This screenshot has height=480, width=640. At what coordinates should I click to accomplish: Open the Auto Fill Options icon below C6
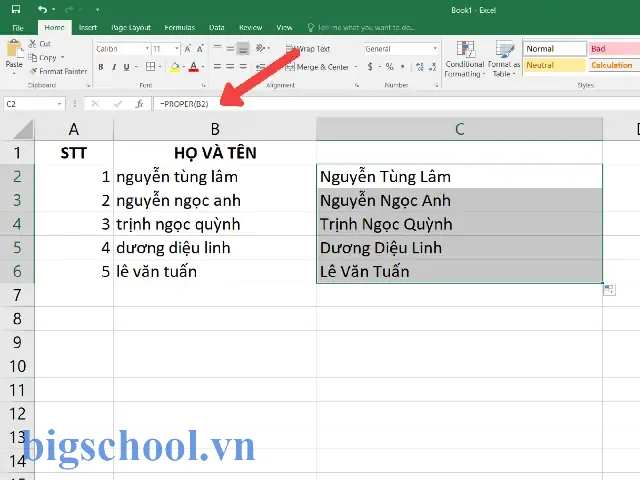pyautogui.click(x=609, y=290)
